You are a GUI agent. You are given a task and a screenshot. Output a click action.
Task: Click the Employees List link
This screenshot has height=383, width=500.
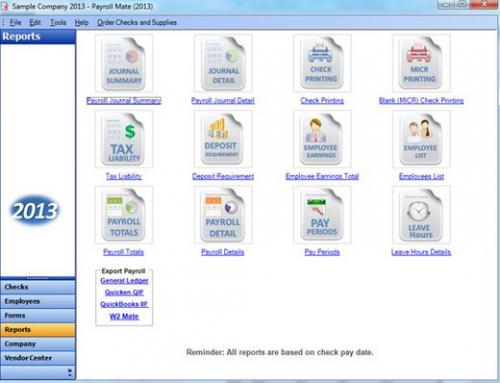tap(421, 176)
